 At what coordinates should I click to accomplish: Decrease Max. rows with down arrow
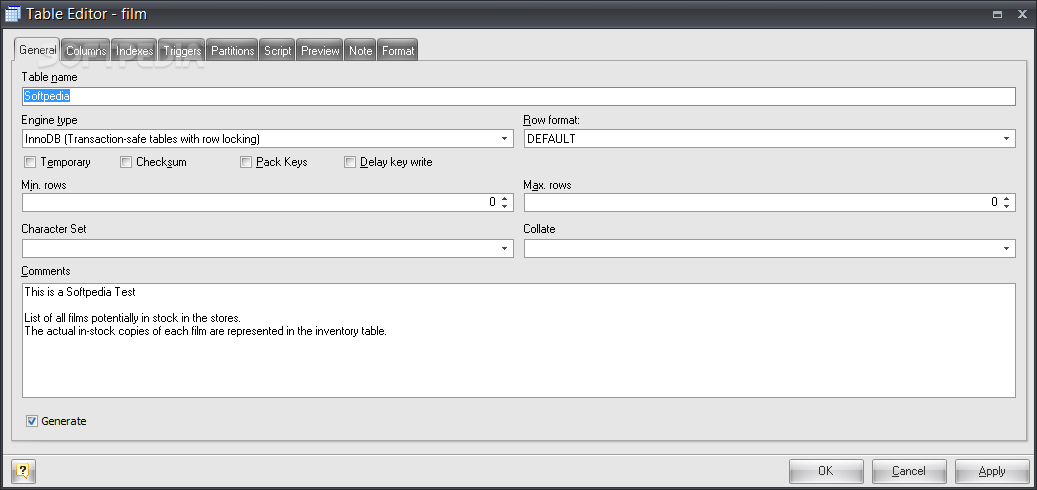(x=1007, y=206)
